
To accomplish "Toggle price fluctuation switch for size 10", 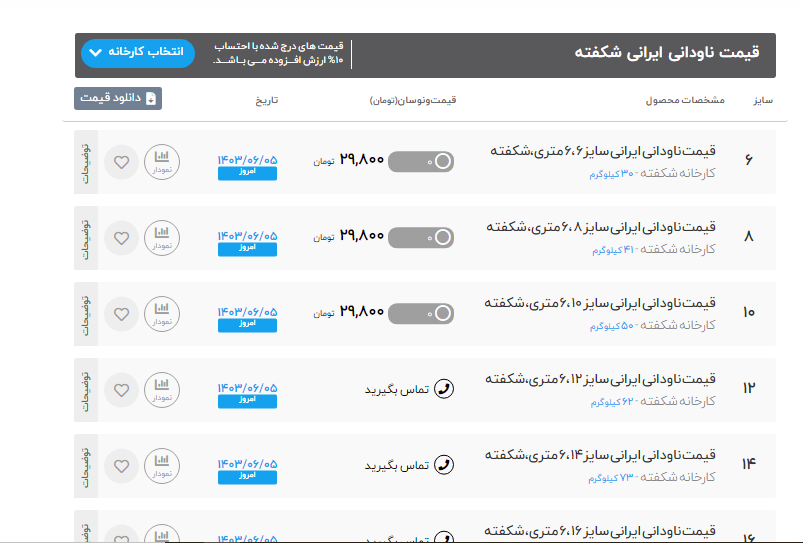I will (421, 313).
